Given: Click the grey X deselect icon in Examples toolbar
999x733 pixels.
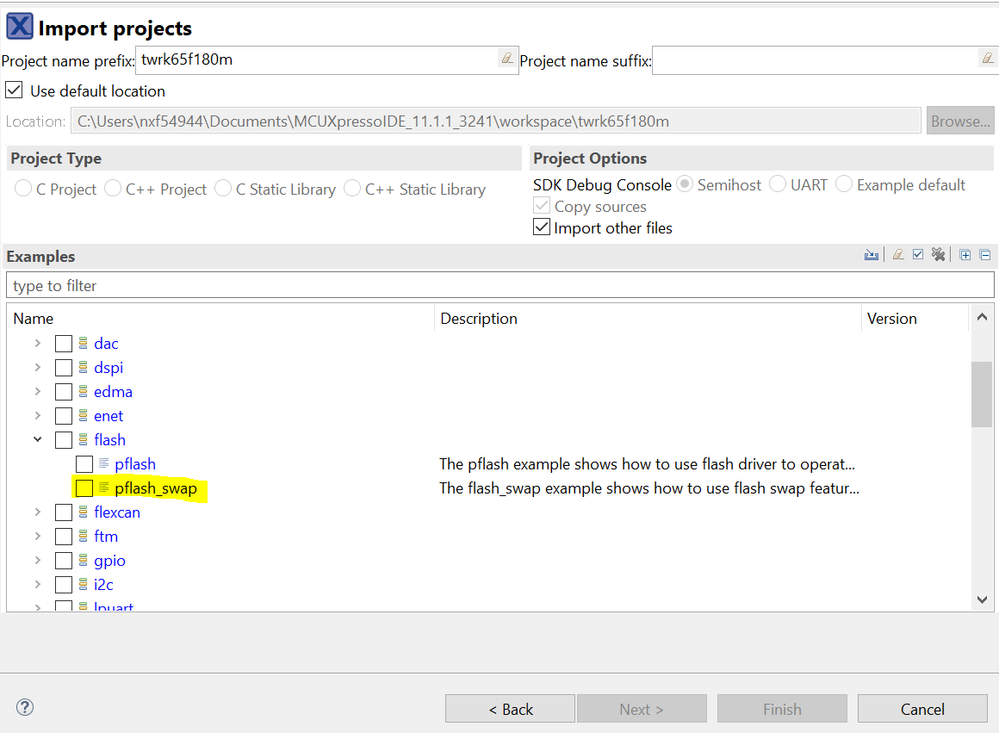Looking at the screenshot, I should tap(938, 256).
